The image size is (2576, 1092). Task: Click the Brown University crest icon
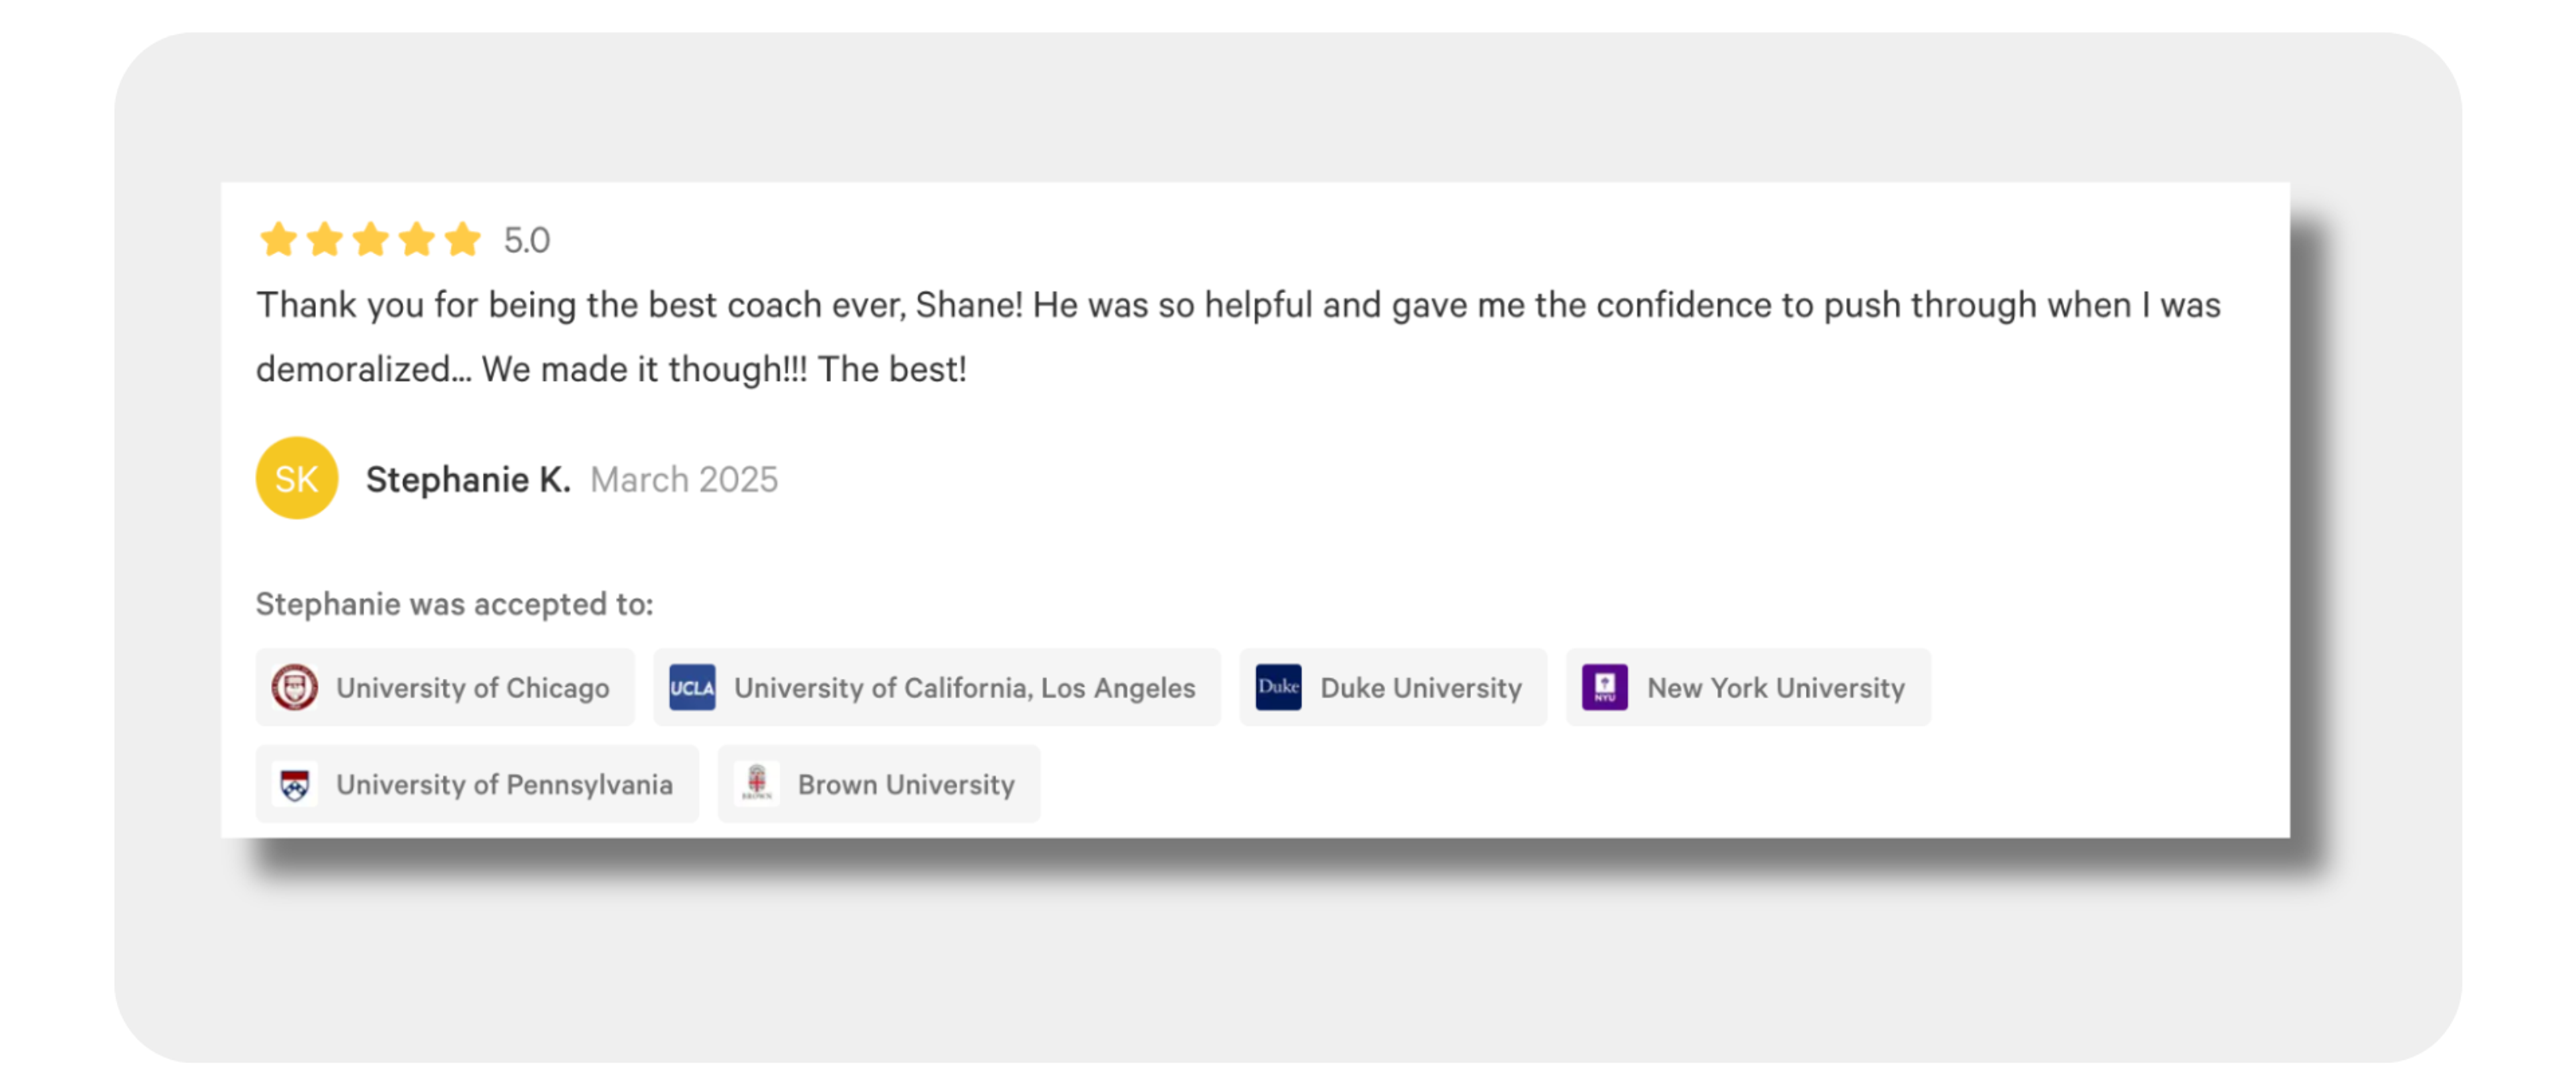(756, 784)
